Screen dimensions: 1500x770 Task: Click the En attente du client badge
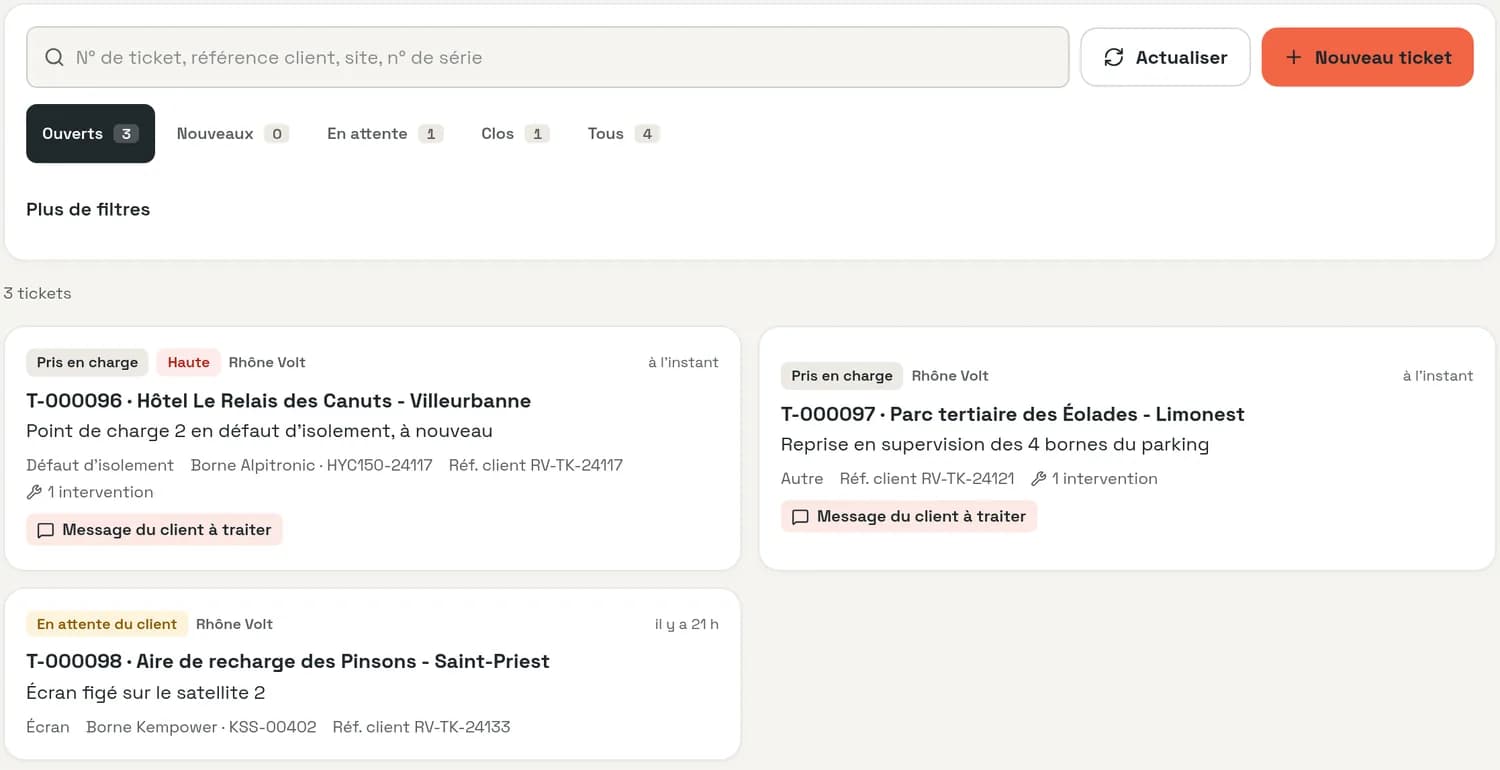click(x=107, y=624)
